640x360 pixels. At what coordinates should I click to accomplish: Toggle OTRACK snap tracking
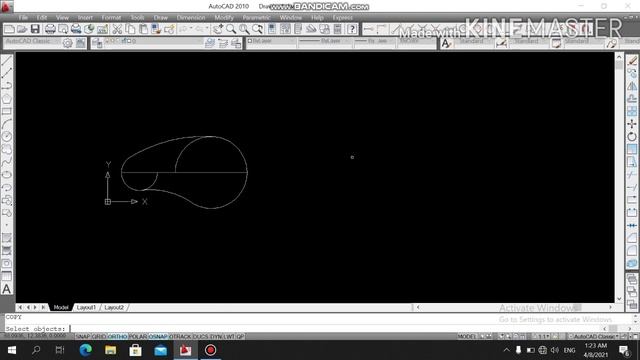pos(180,337)
